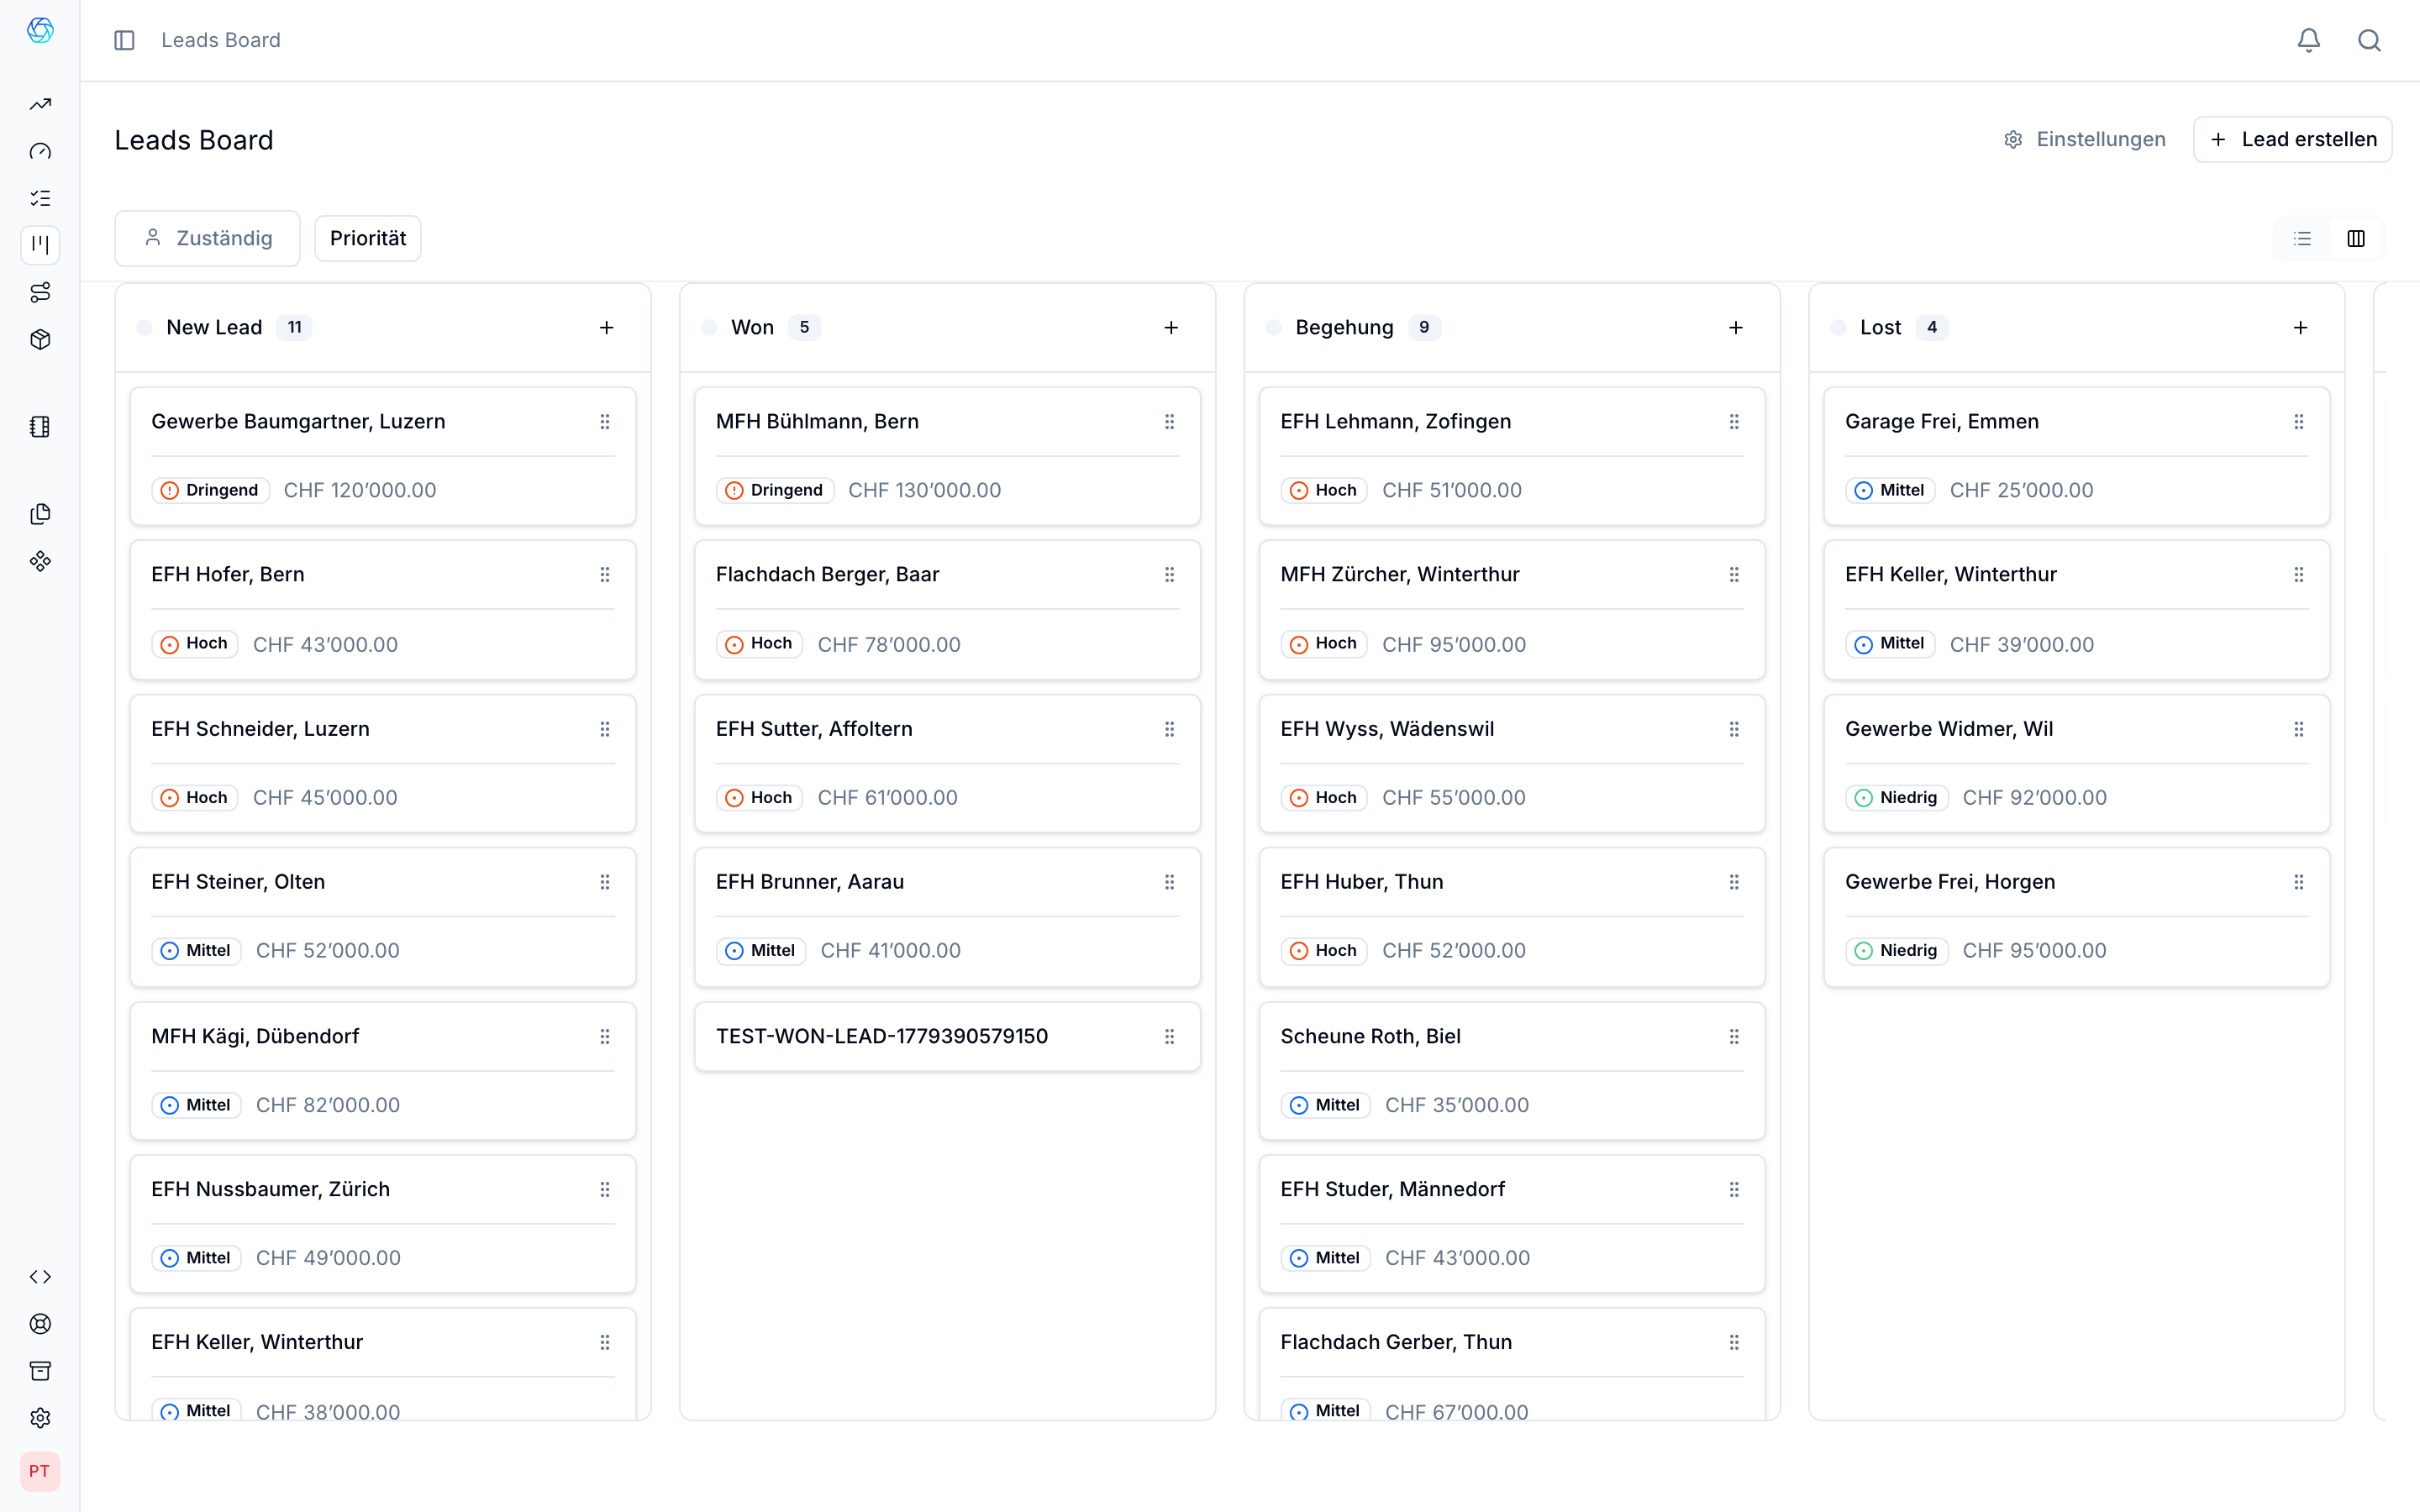Viewport: 2420px width, 1512px height.
Task: Click drag handle on Garage Frei card
Action: (2299, 422)
